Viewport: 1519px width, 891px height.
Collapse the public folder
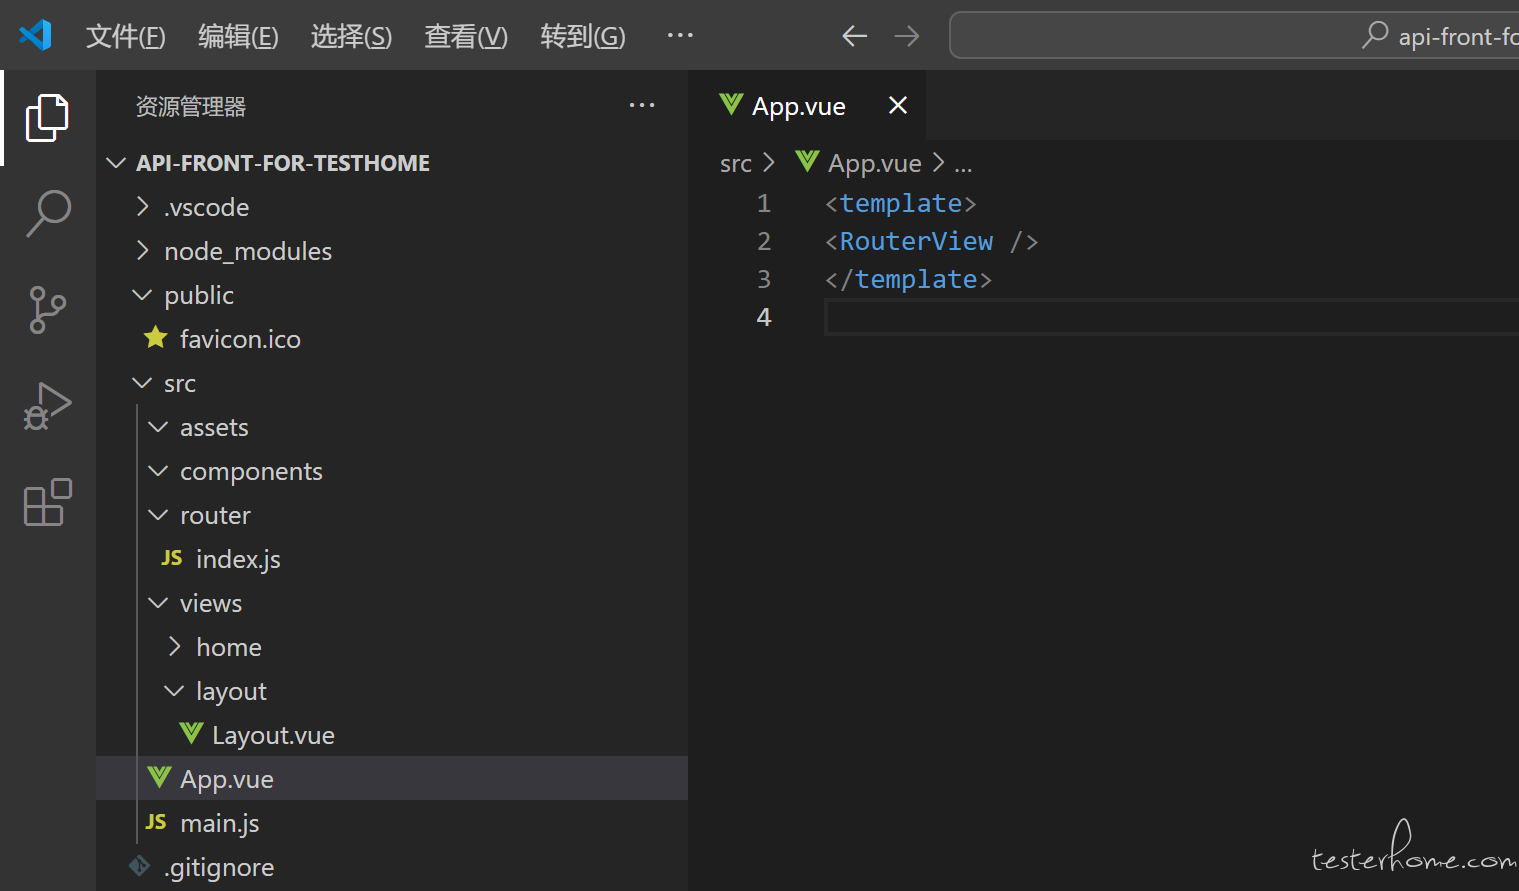[x=143, y=295]
